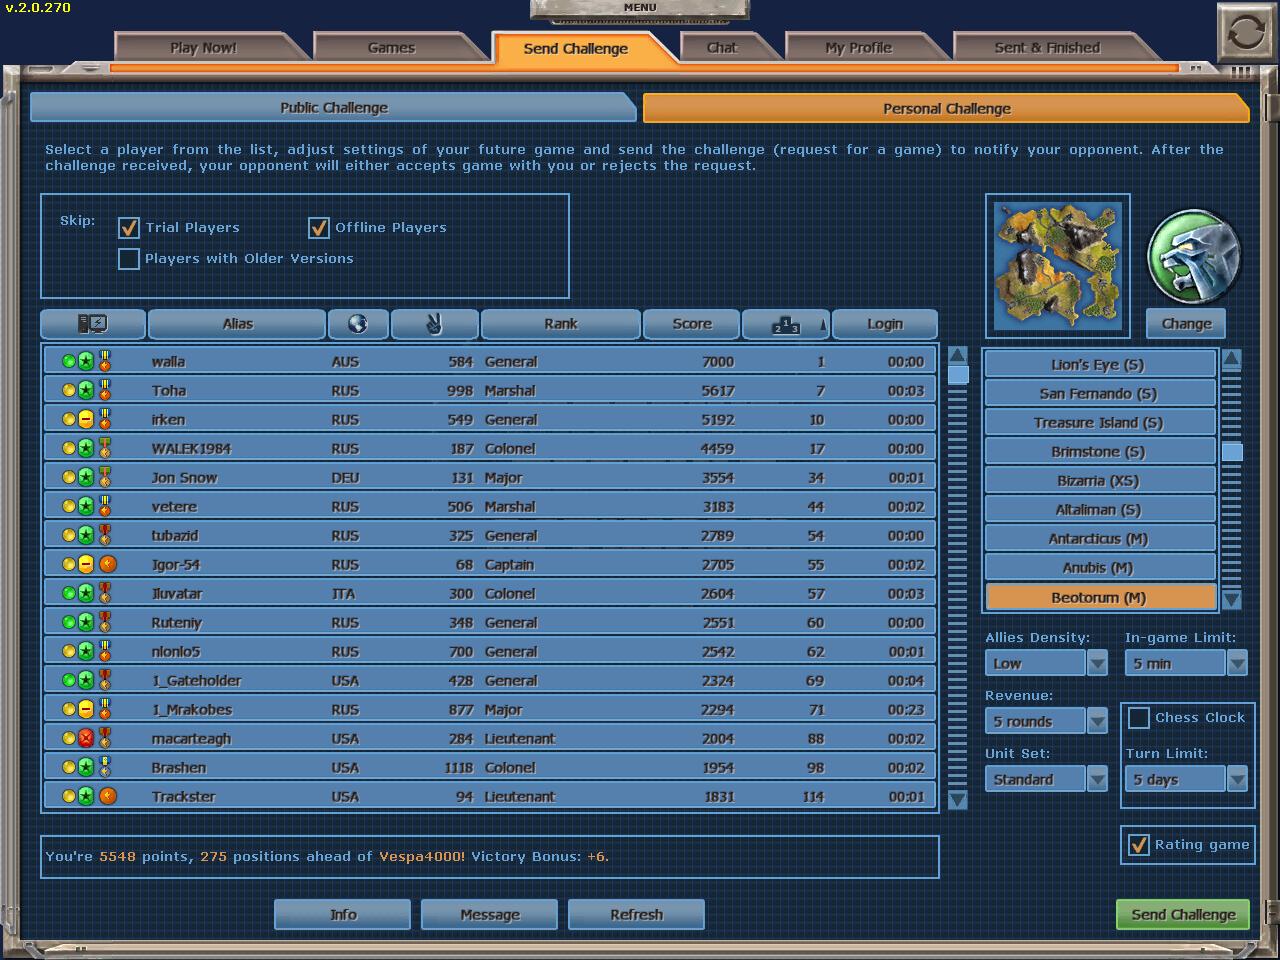
Task: Open the Public Challenge tab
Action: [x=333, y=108]
